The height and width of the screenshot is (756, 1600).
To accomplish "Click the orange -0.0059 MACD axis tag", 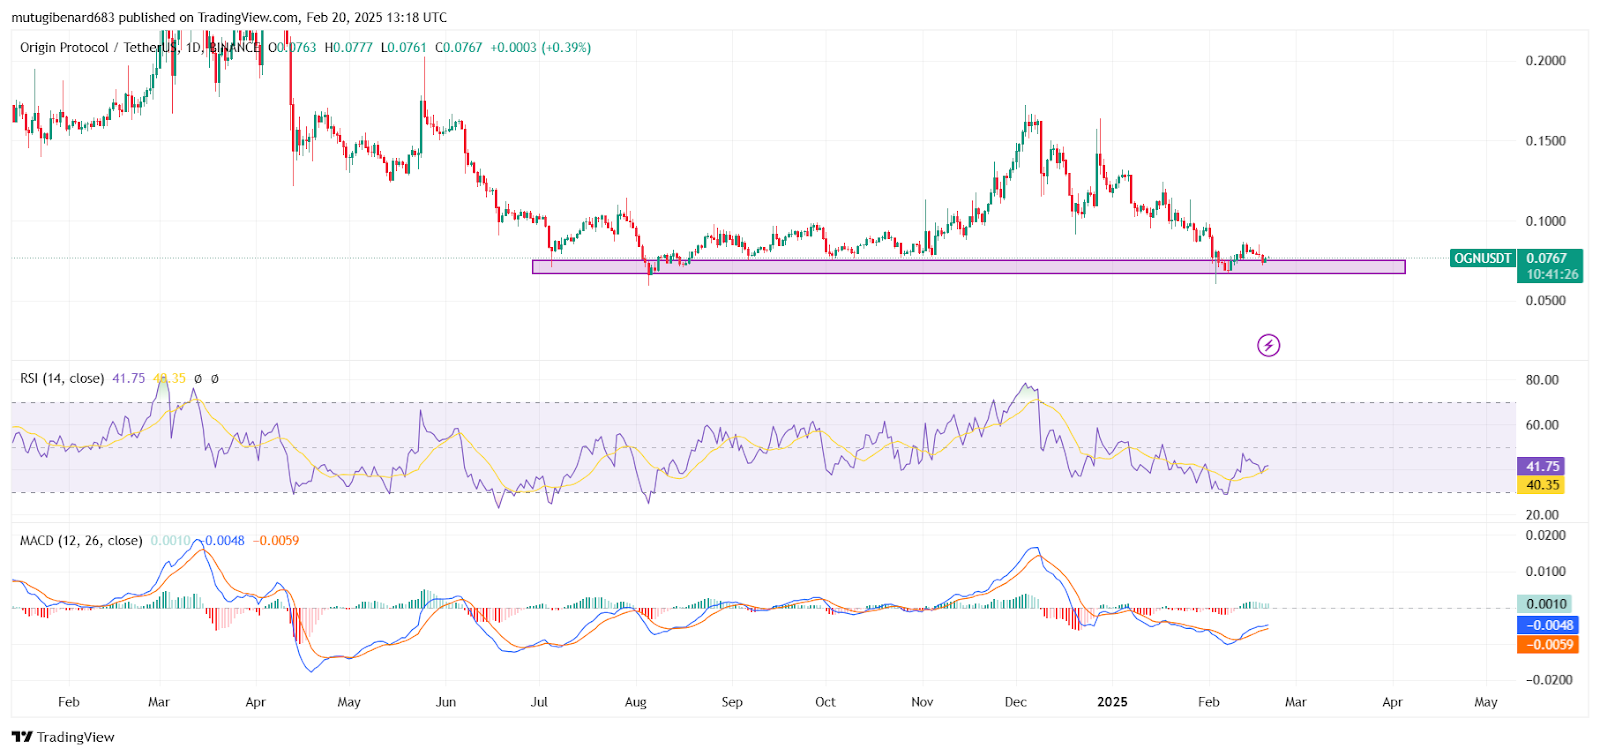I will (x=1548, y=645).
